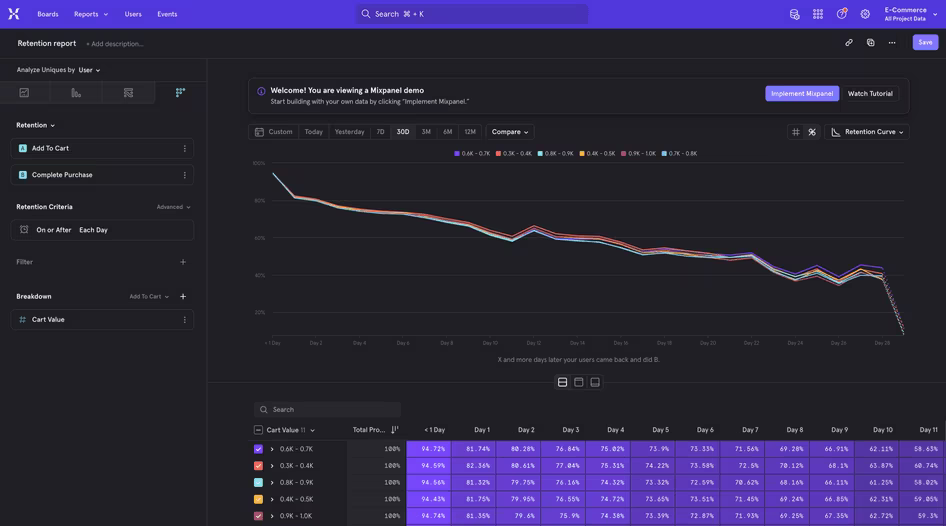The width and height of the screenshot is (946, 526).
Task: Open the settings gear icon
Action: coord(865,14)
